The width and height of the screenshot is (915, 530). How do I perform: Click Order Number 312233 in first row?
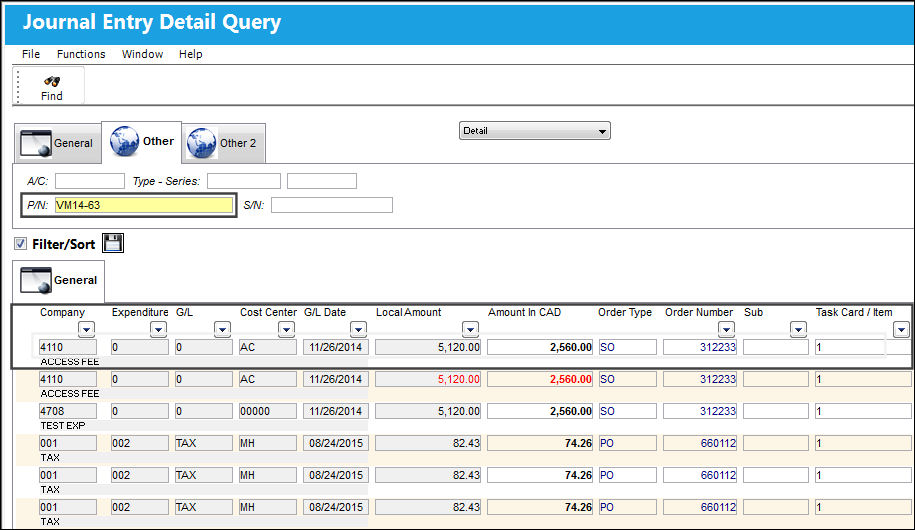(700, 347)
